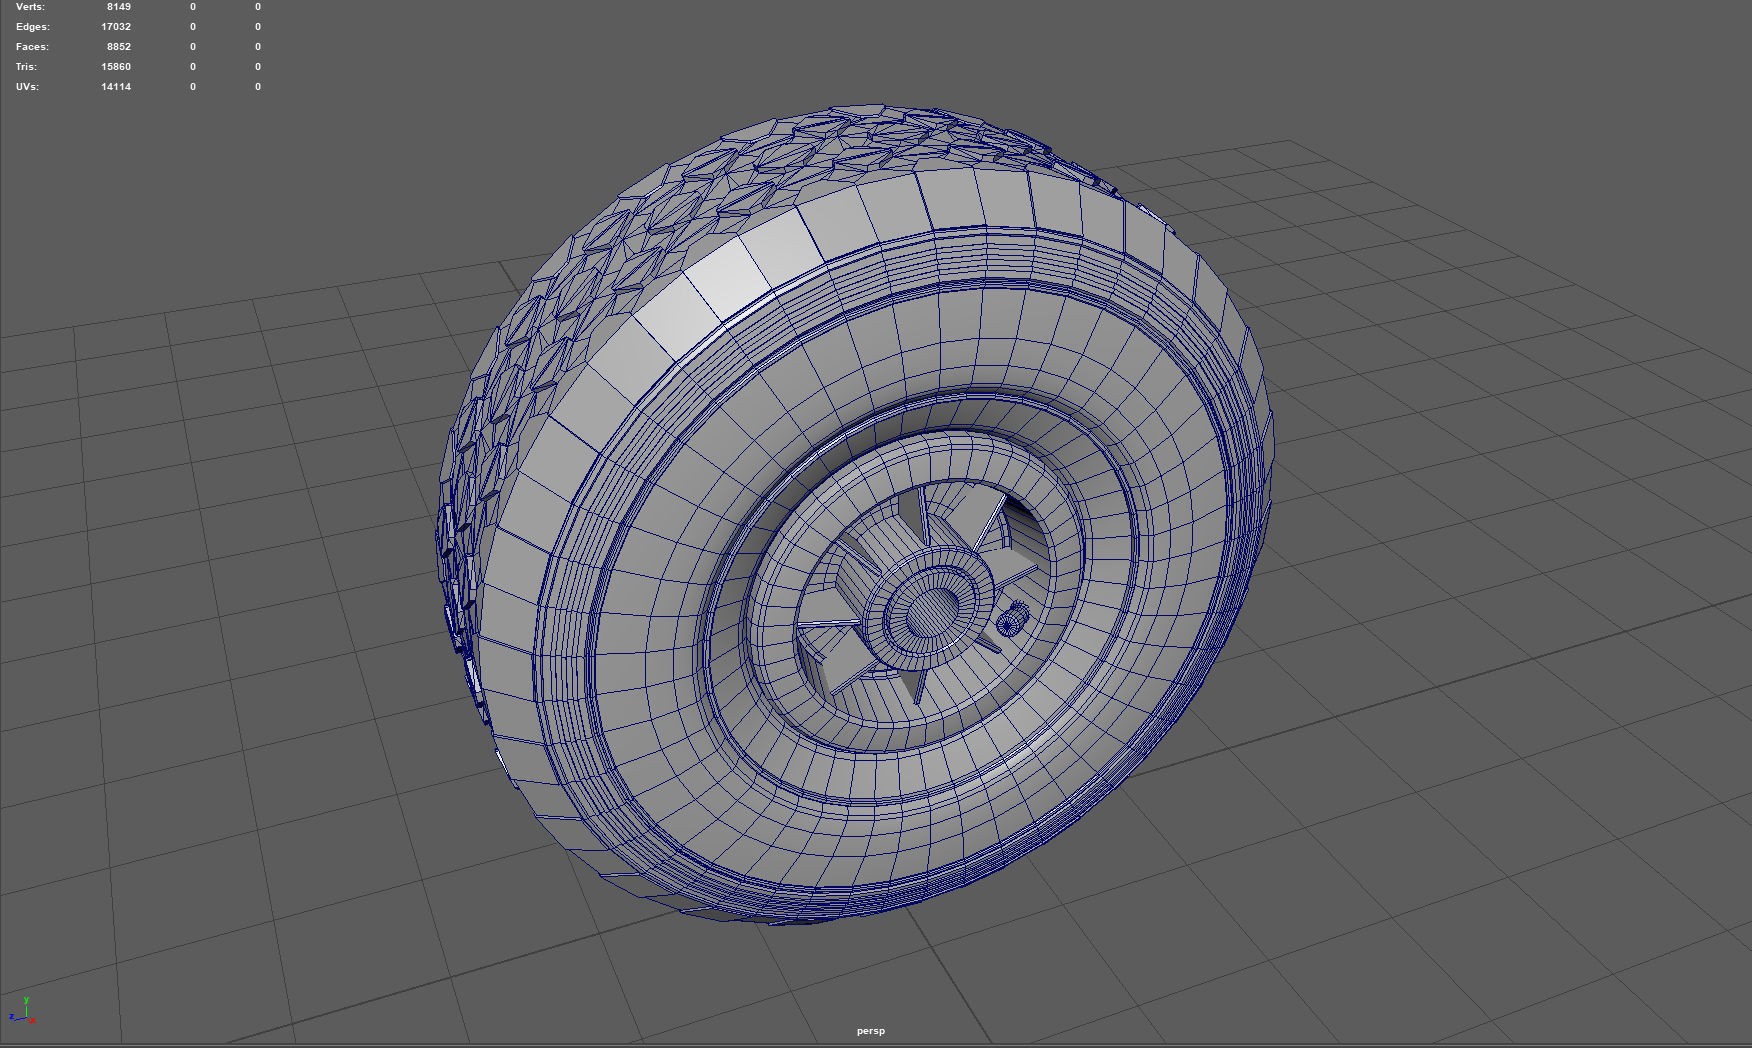
Task: Click the UV count value 14114
Action: click(116, 87)
